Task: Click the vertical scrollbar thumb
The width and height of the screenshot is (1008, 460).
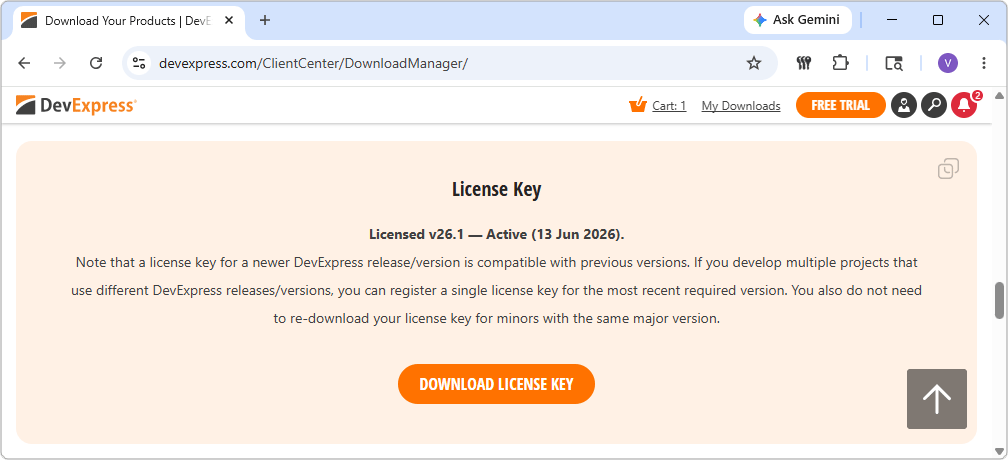Action: click(x=999, y=300)
